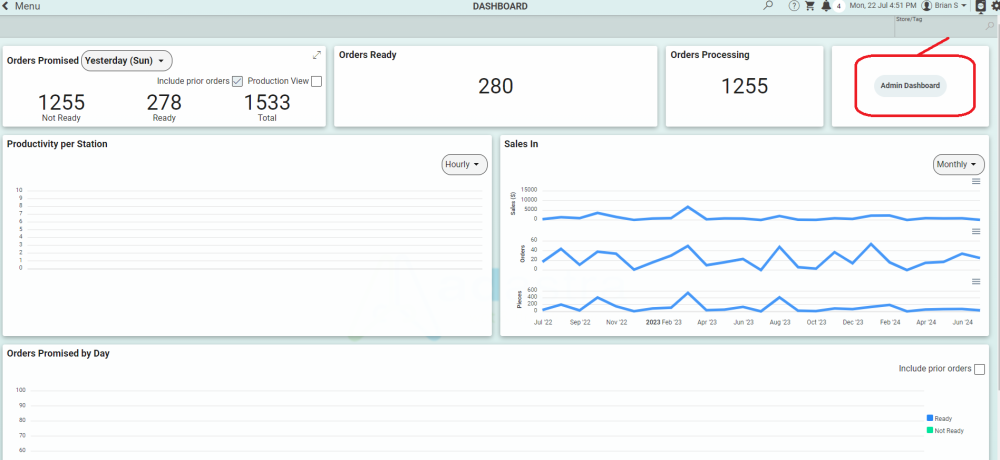Enable the Production View checkbox

tap(316, 81)
